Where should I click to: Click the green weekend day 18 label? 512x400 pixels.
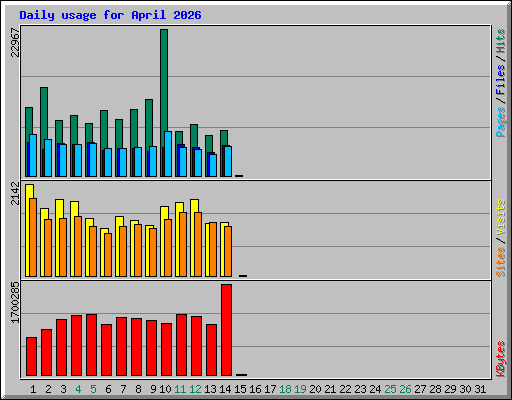pyautogui.click(x=285, y=389)
